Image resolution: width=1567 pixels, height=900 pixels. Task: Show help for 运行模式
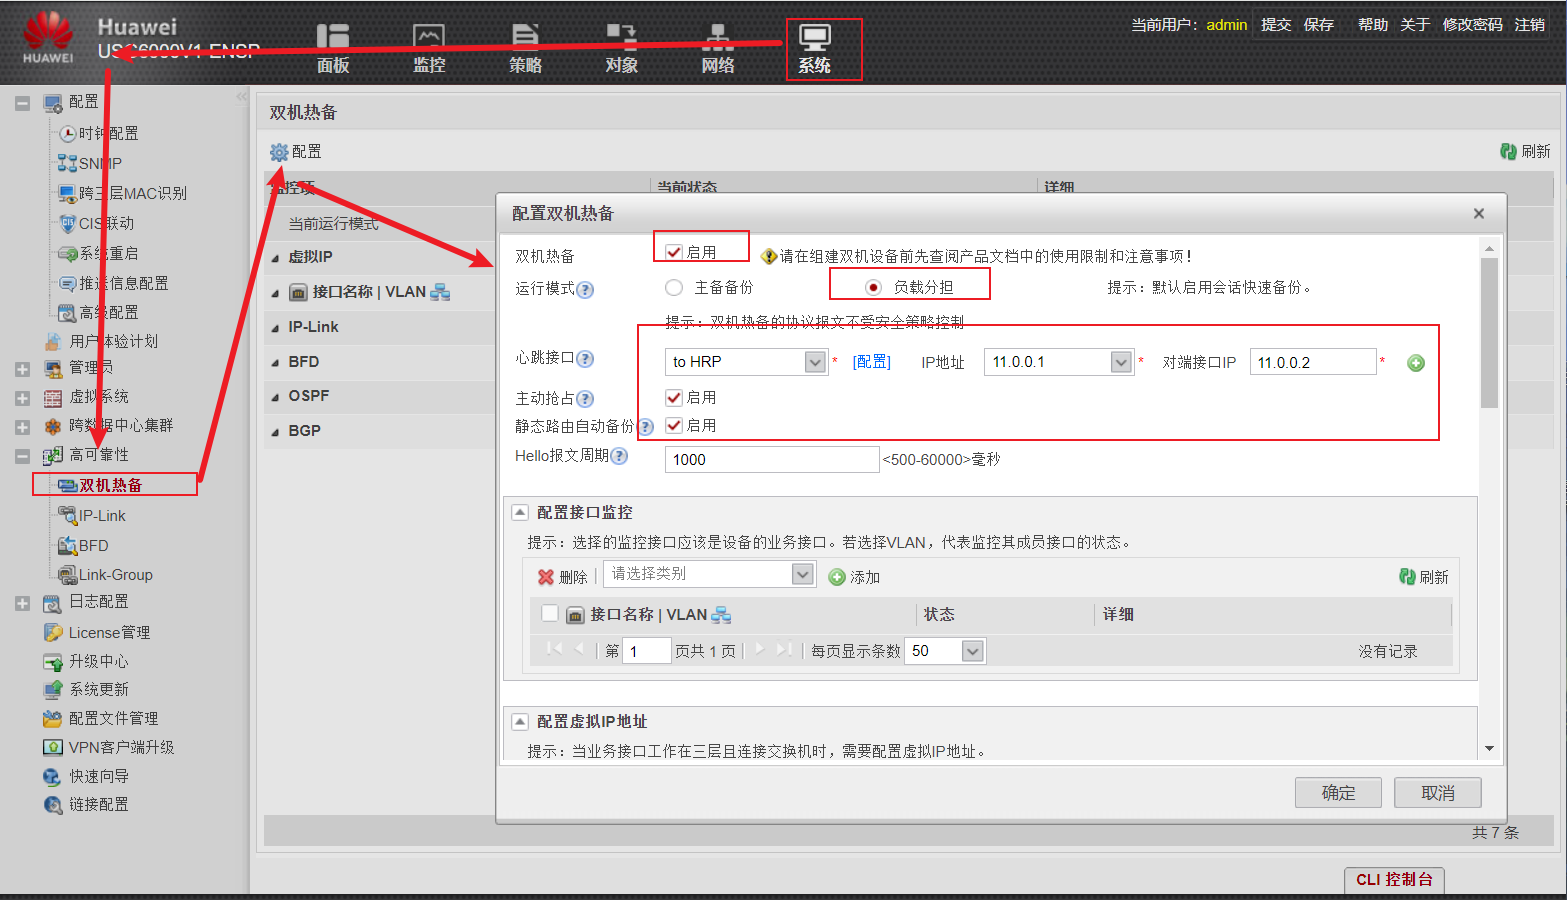click(x=586, y=289)
